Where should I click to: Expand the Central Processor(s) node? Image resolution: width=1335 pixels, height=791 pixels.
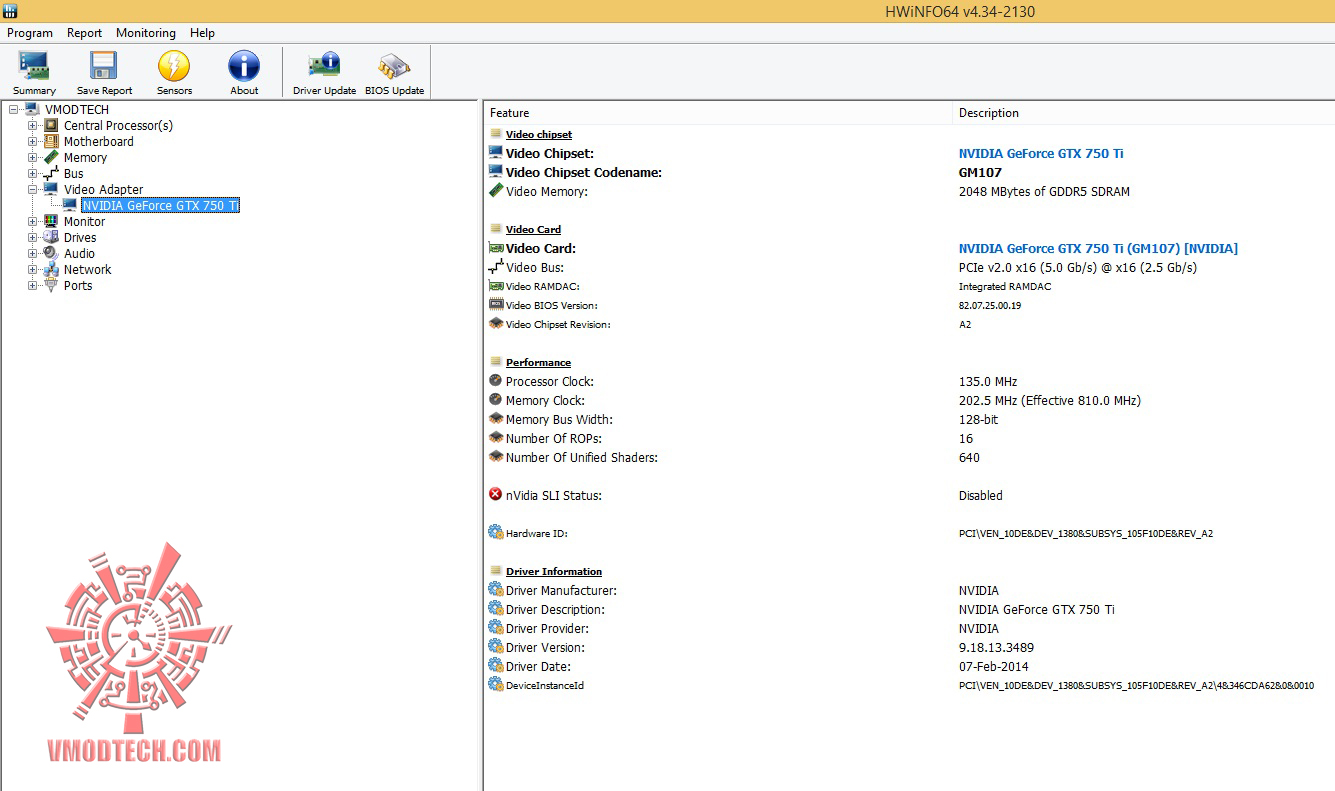tap(33, 125)
